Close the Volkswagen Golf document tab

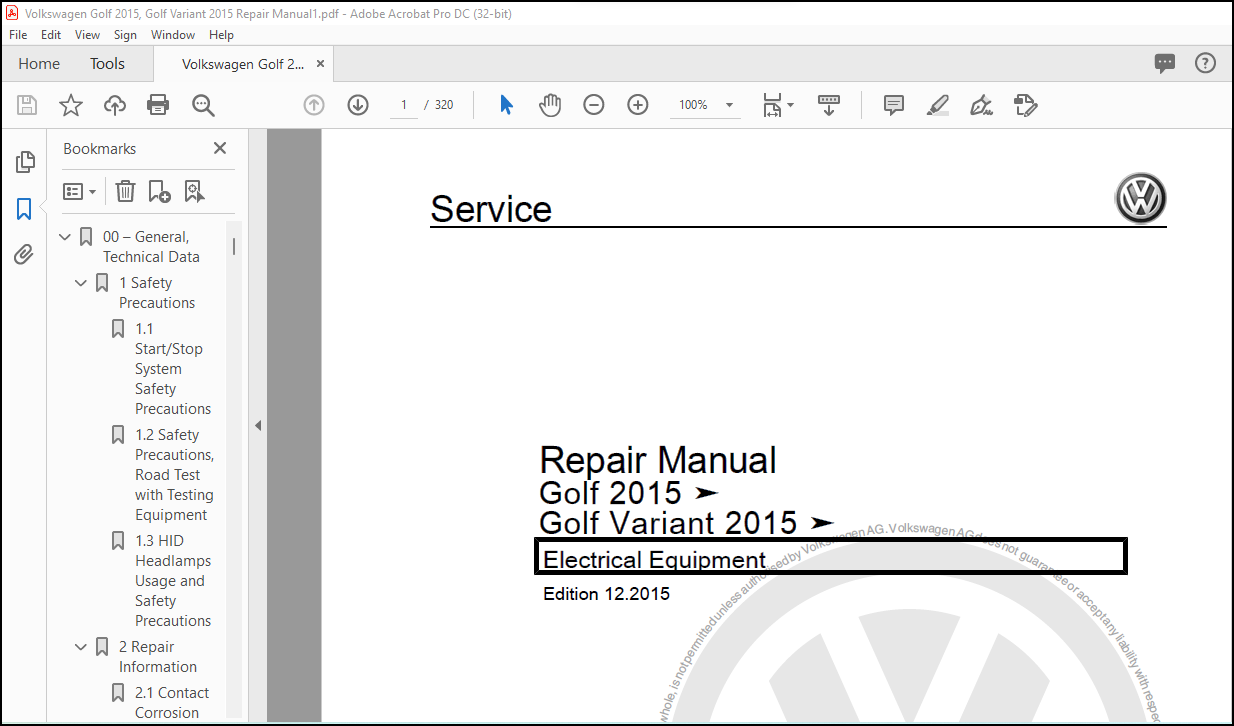point(321,63)
